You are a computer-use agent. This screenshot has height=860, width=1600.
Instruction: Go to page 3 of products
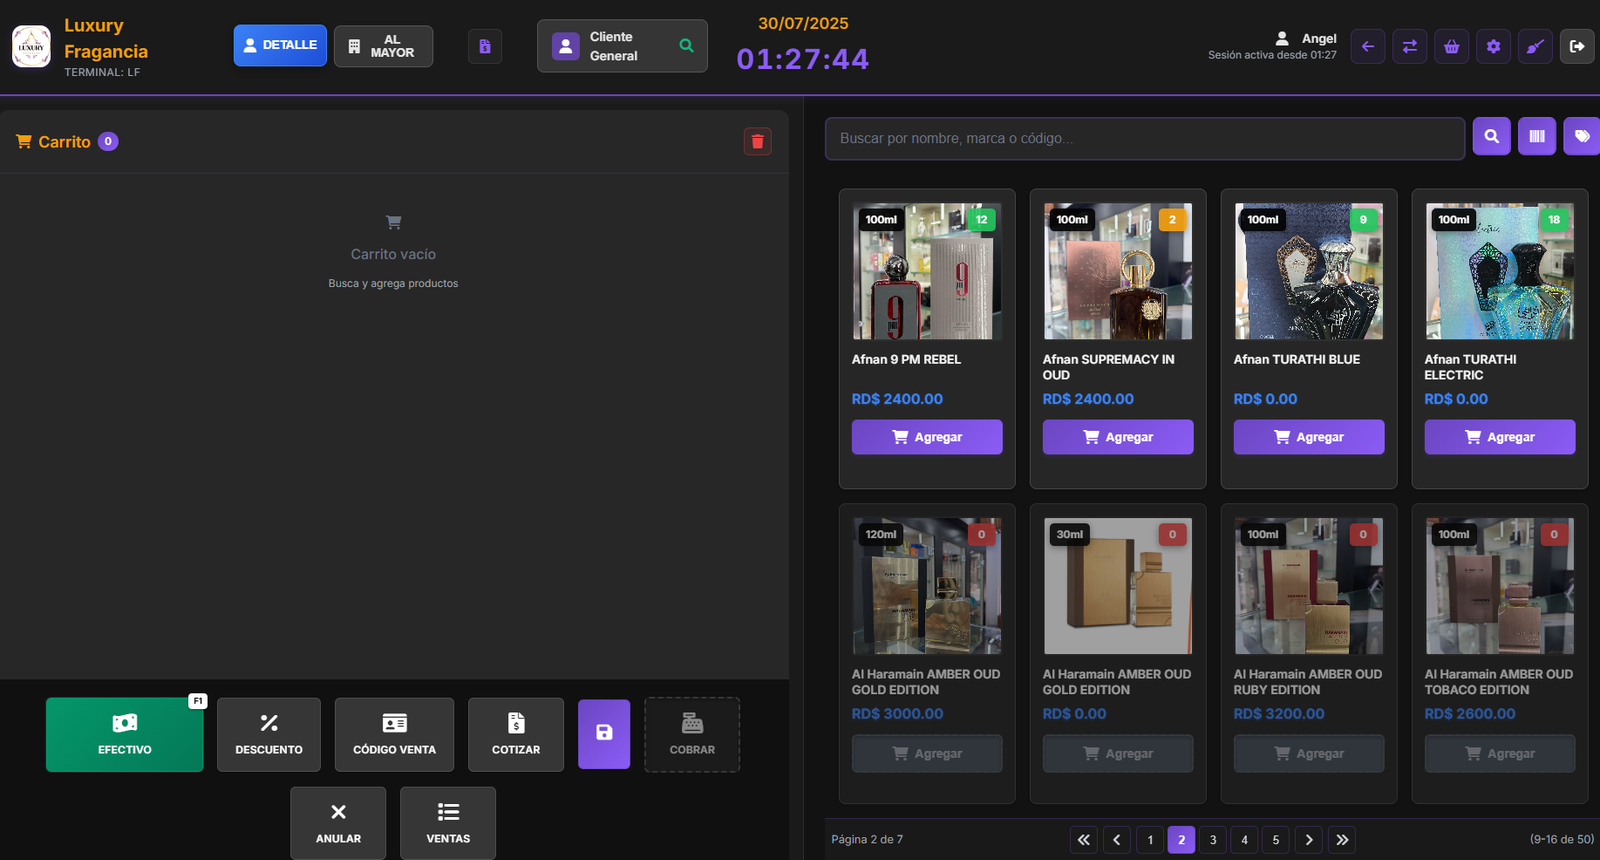tap(1213, 840)
